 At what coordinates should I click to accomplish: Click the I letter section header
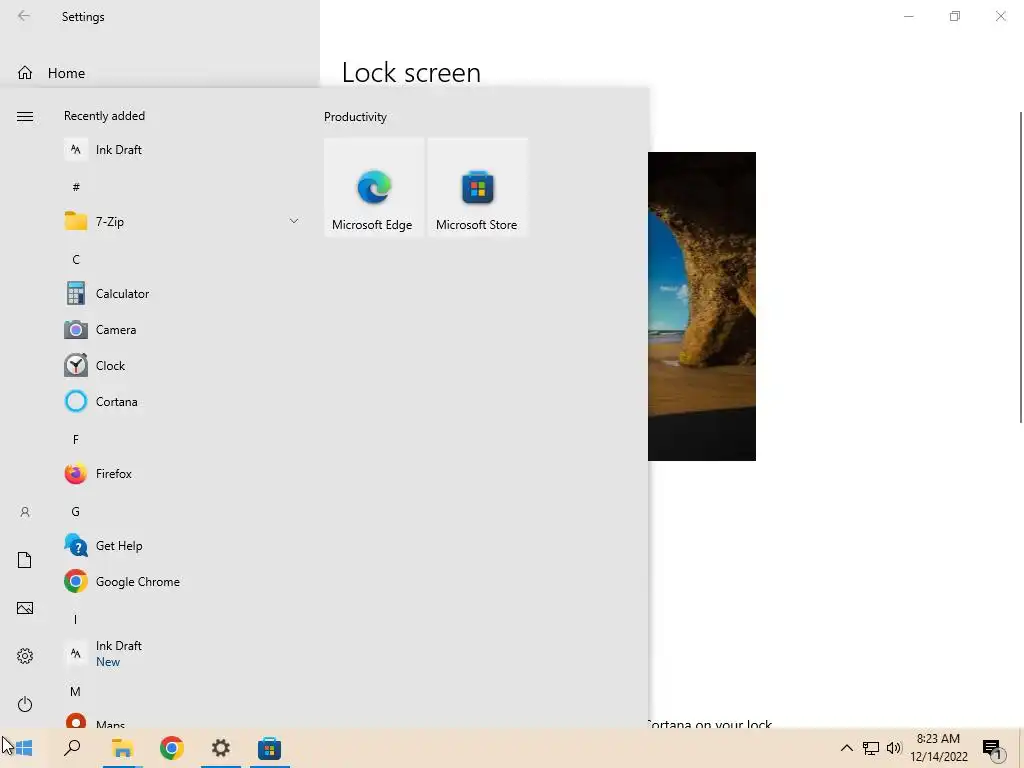pos(76,619)
